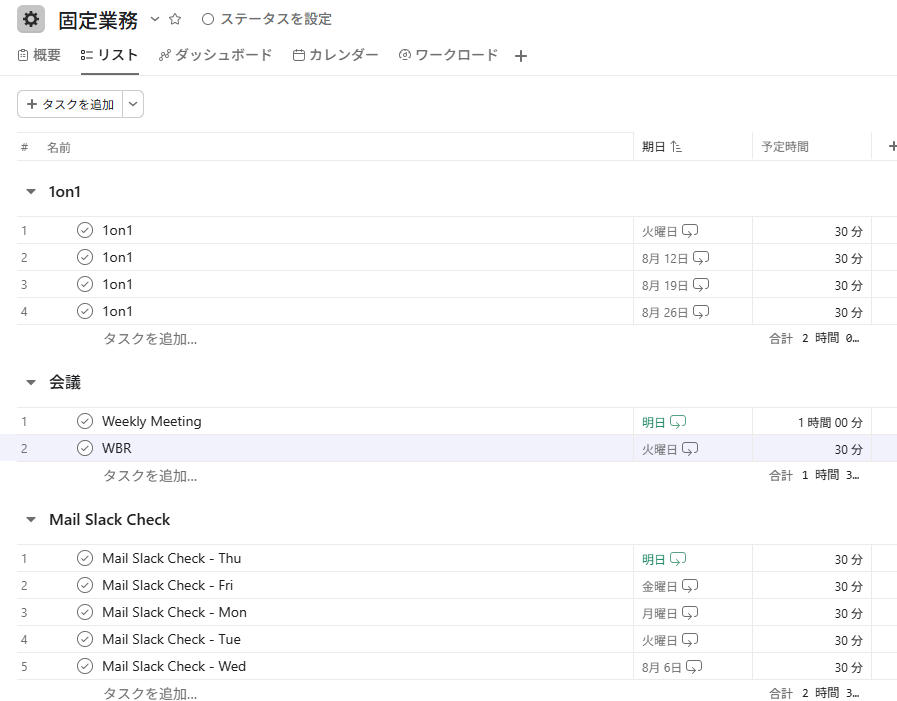Click the plus icon to add a tab
This screenshot has height=701, width=897.
pyautogui.click(x=520, y=56)
